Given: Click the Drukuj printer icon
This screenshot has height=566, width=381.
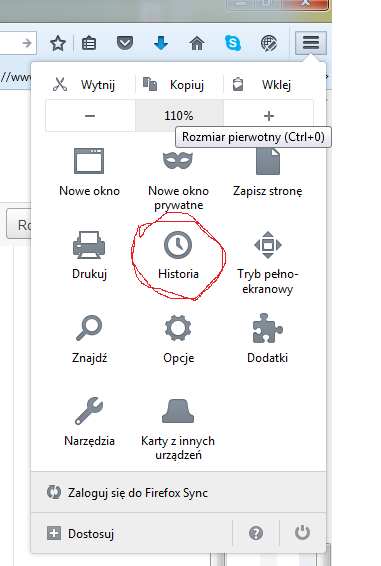Looking at the screenshot, I should pyautogui.click(x=89, y=245).
